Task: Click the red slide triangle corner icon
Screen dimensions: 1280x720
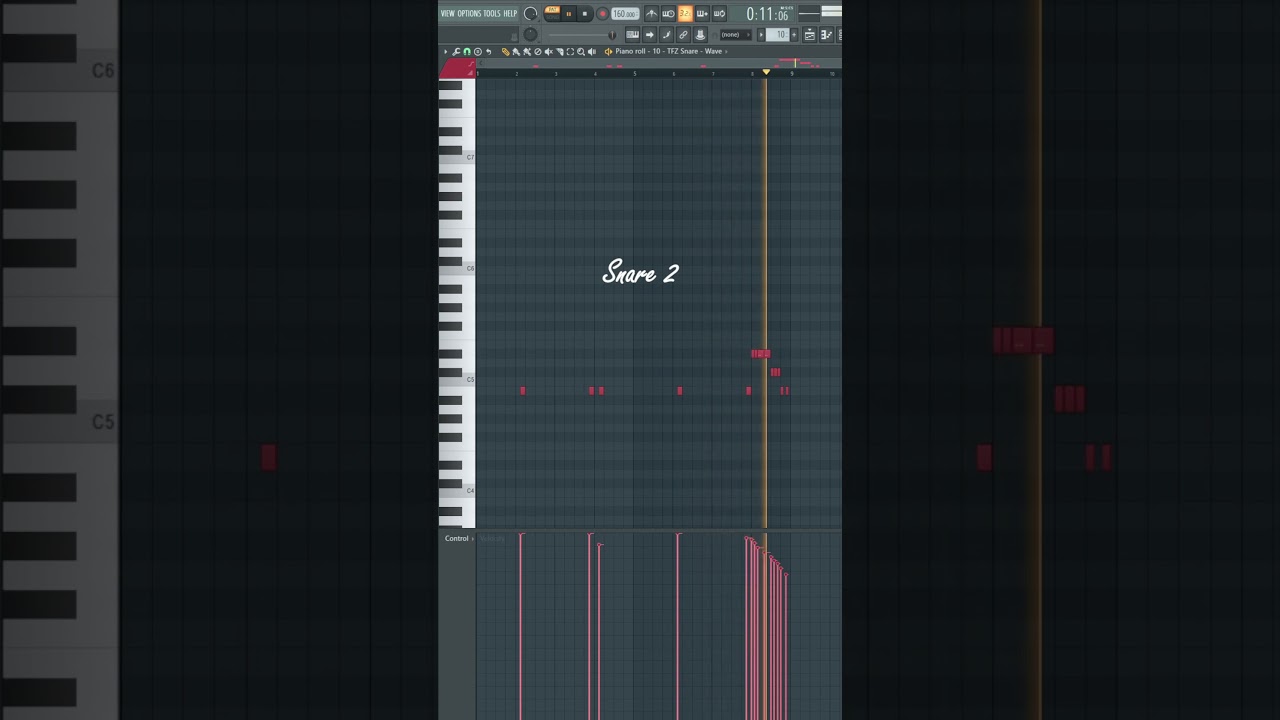Action: coord(470,72)
